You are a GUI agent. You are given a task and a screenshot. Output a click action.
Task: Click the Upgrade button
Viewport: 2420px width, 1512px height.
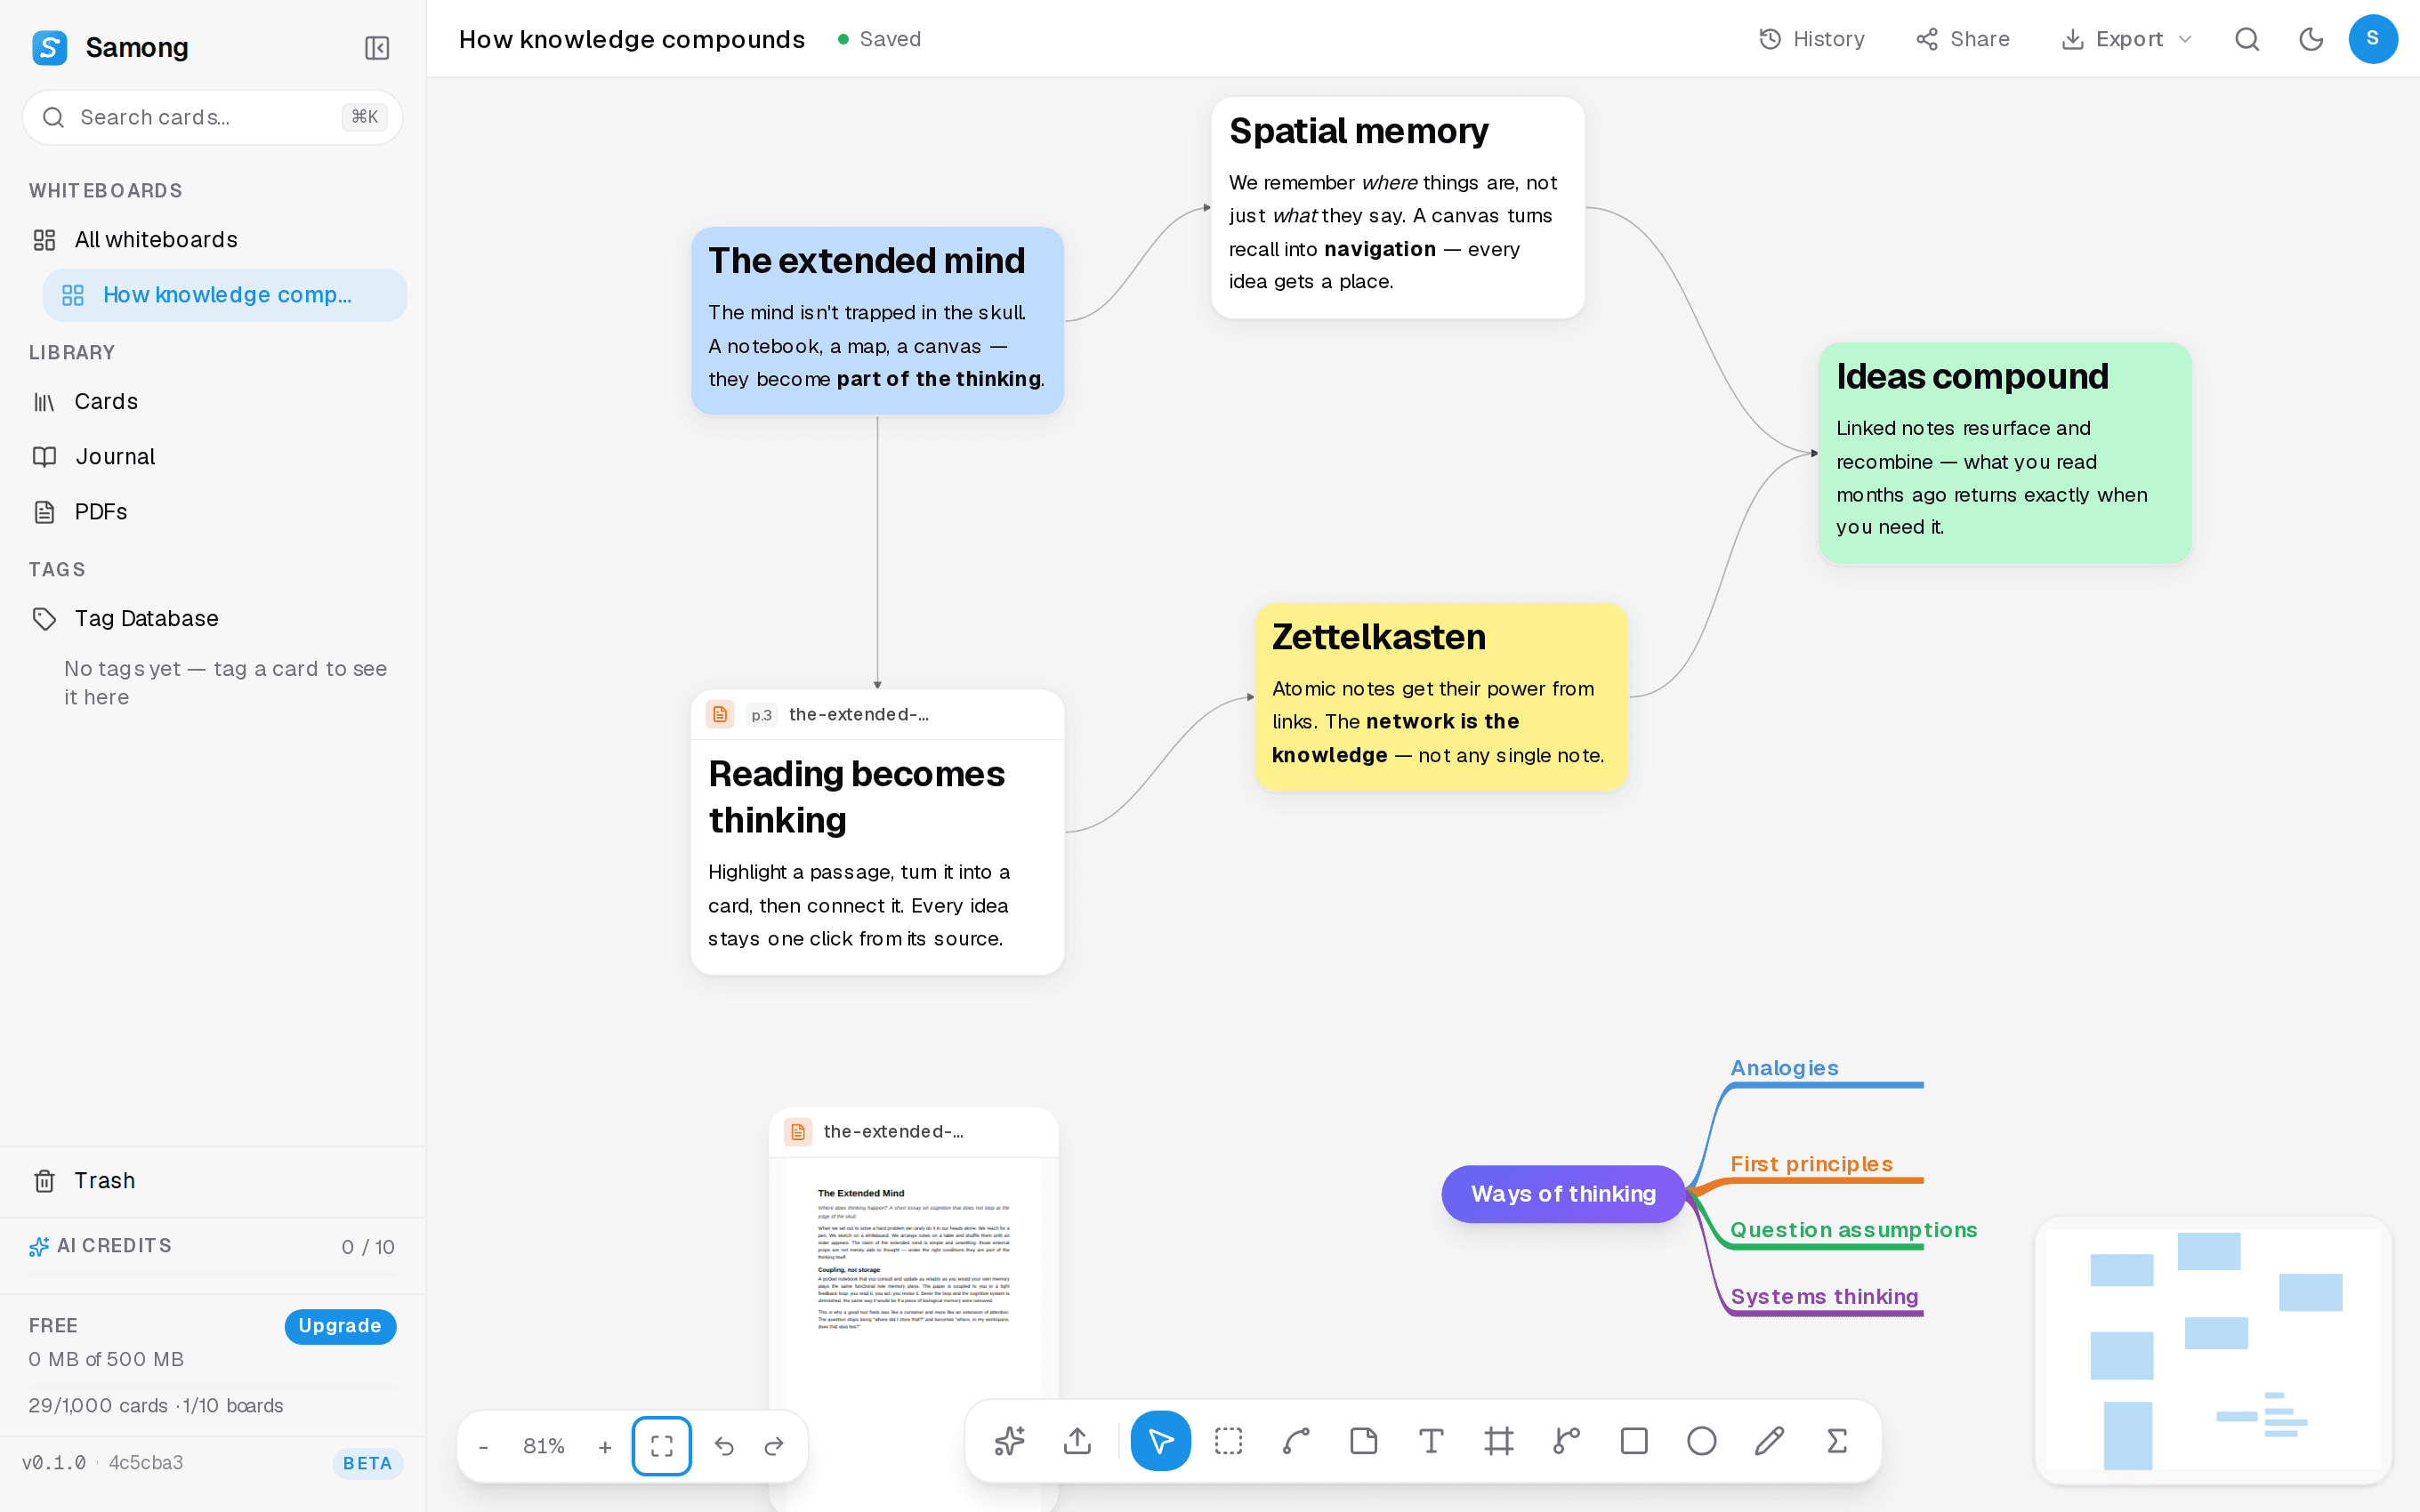click(340, 1326)
